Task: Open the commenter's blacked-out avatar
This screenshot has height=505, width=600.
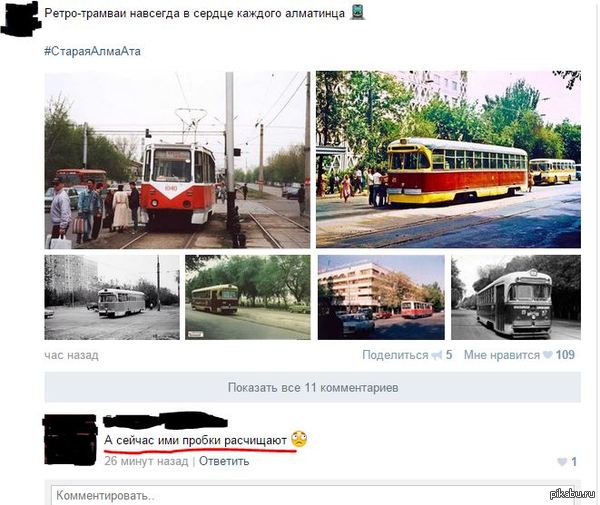Action: [70, 440]
